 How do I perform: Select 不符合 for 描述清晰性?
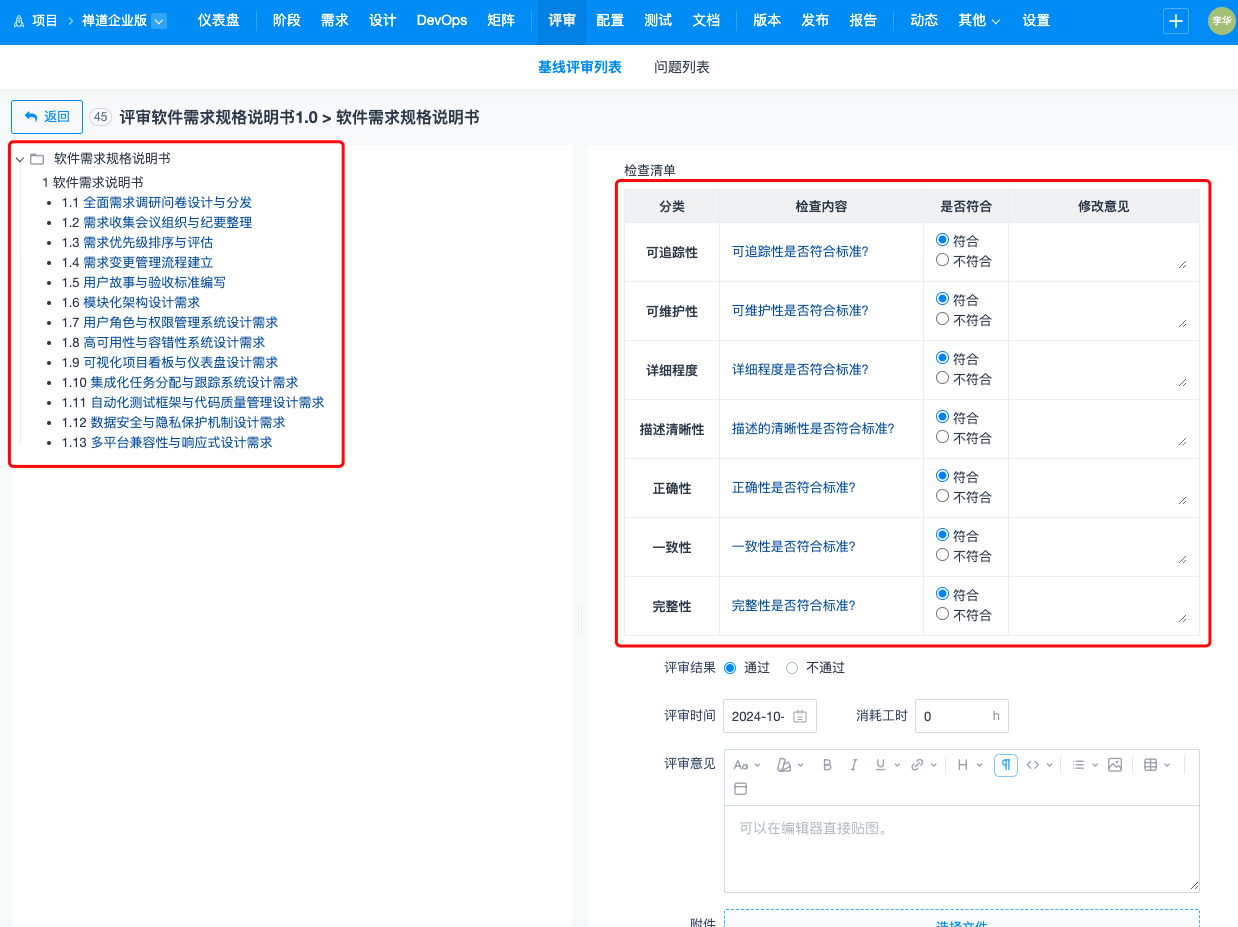pyautogui.click(x=942, y=437)
